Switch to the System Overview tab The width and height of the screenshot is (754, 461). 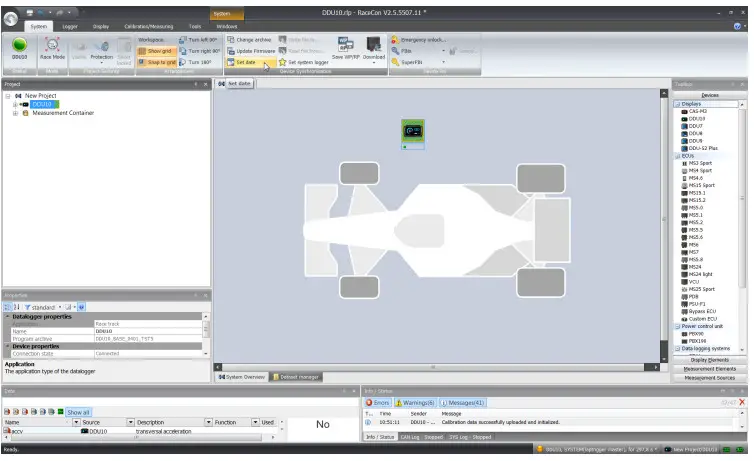(241, 377)
